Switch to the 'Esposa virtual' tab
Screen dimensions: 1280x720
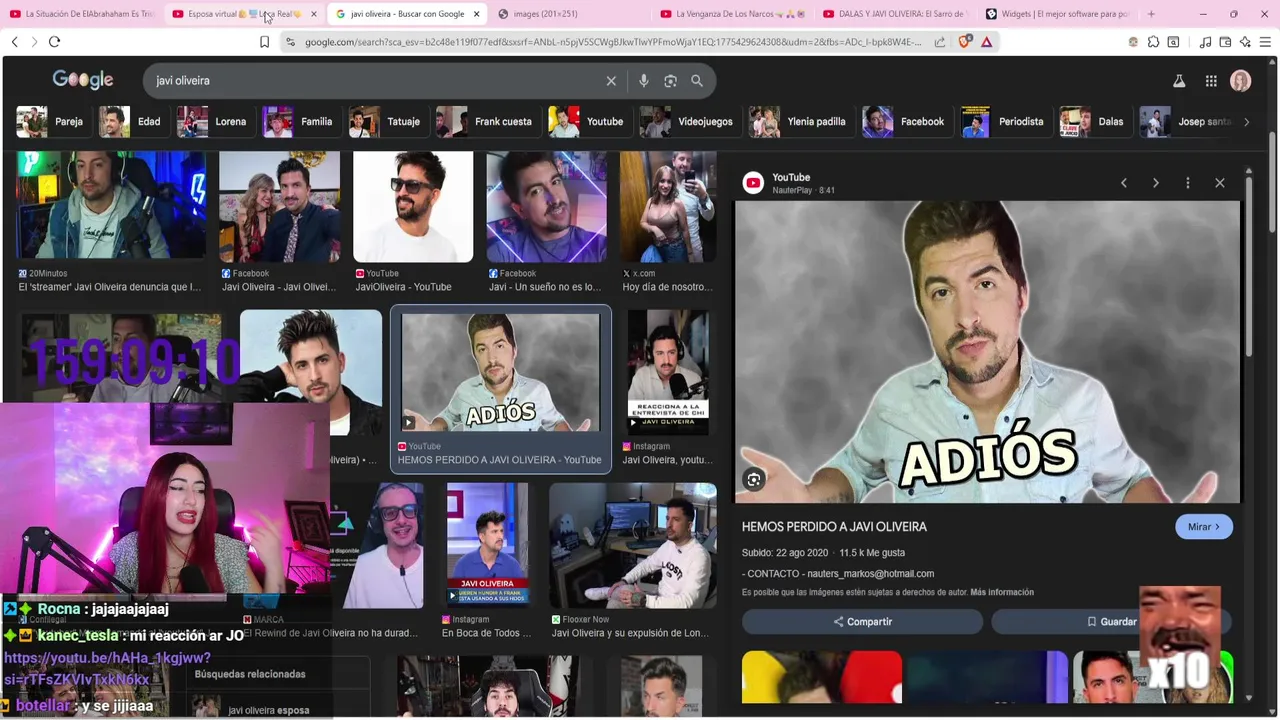tap(245, 14)
